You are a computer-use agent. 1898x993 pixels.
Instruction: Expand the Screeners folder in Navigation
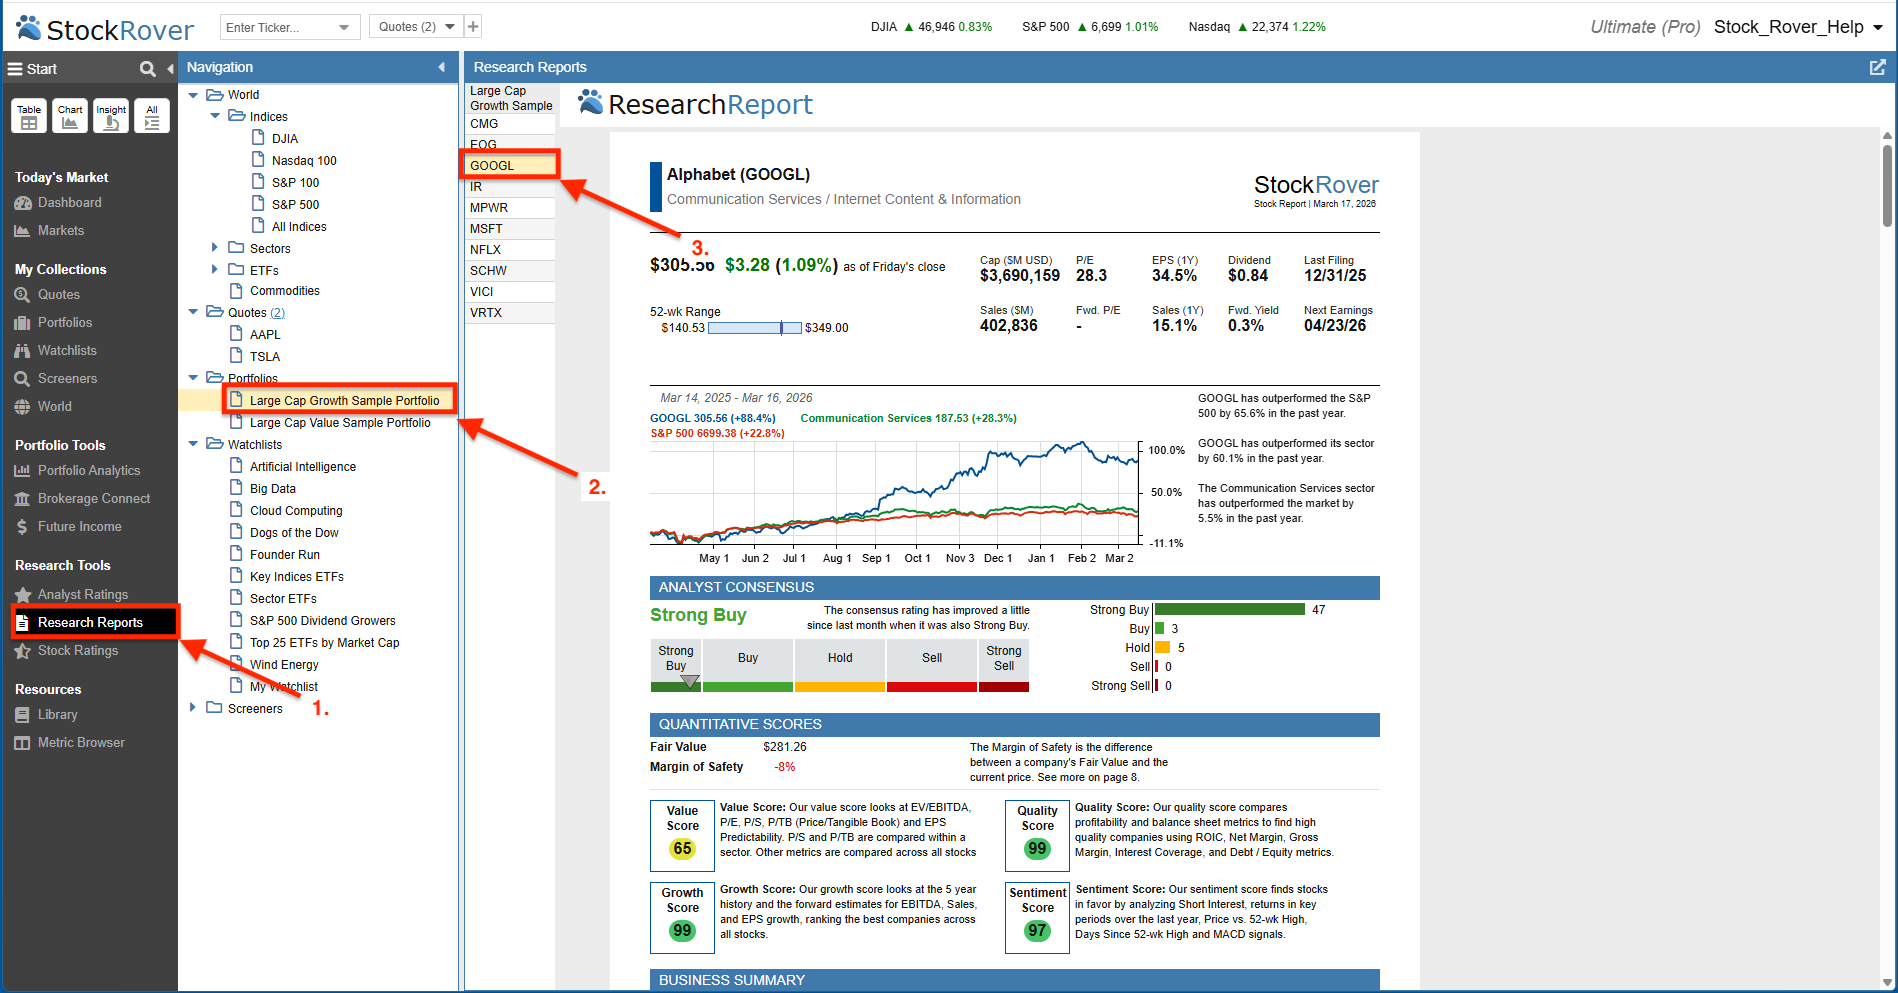pyautogui.click(x=192, y=707)
